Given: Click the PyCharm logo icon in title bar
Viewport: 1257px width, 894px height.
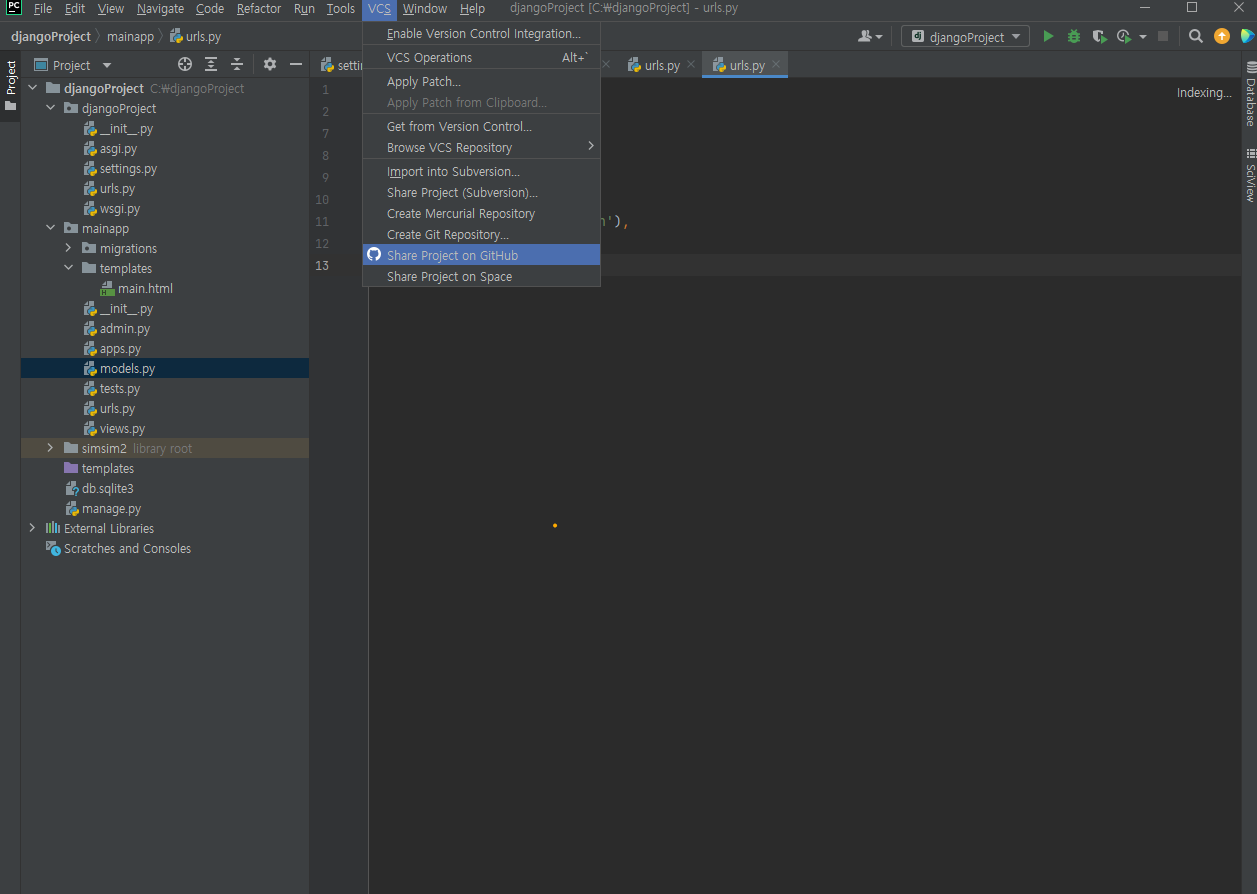Looking at the screenshot, I should 14,8.
